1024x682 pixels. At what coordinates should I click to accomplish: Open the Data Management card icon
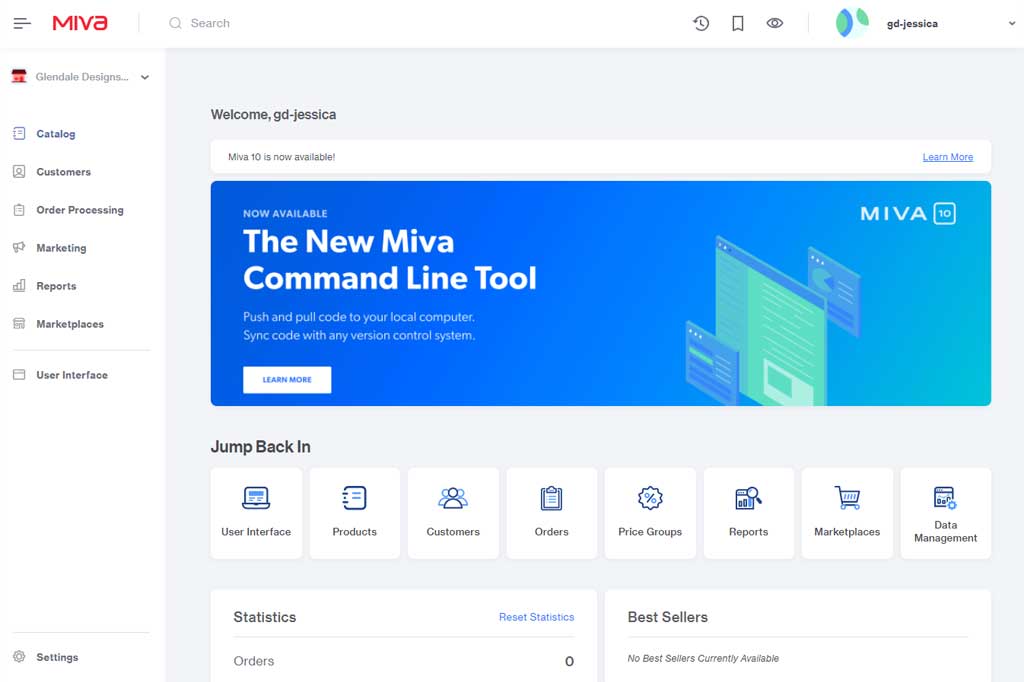[x=945, y=498]
